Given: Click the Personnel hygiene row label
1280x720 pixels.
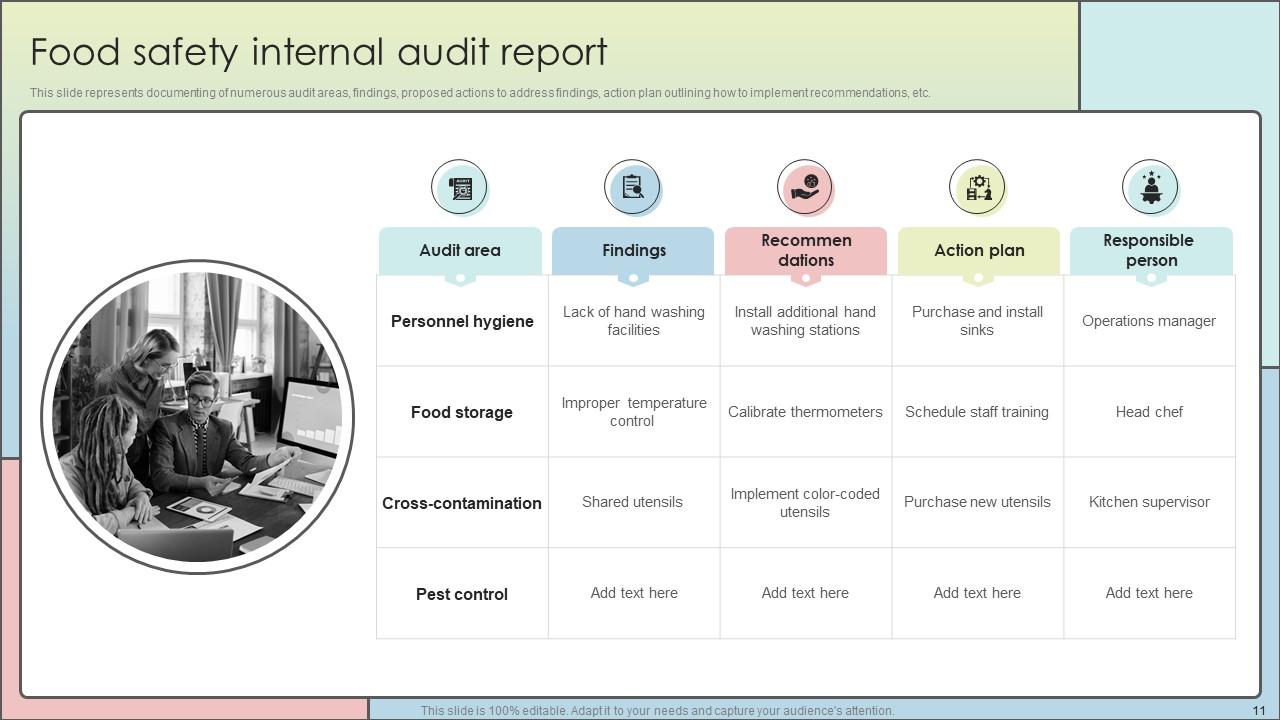Looking at the screenshot, I should pyautogui.click(x=462, y=321).
